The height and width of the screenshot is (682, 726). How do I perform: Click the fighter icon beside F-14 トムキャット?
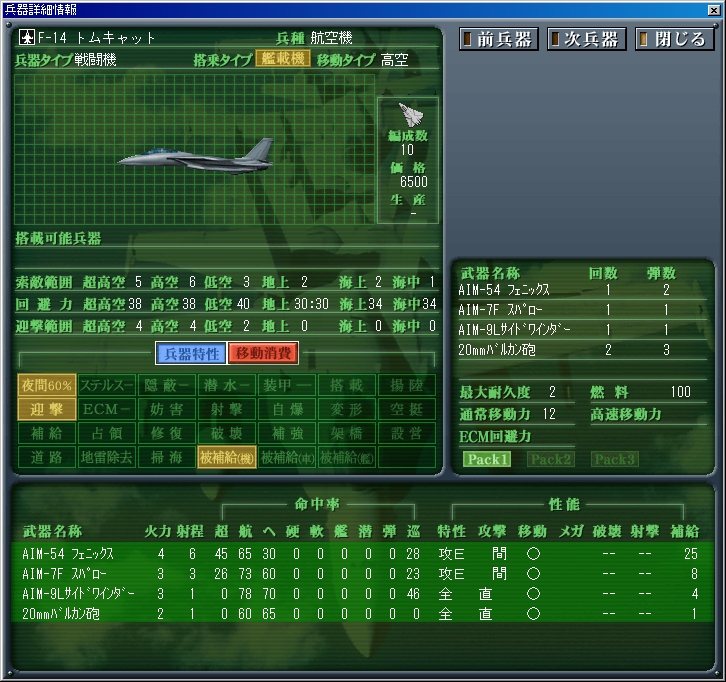pyautogui.click(x=27, y=38)
